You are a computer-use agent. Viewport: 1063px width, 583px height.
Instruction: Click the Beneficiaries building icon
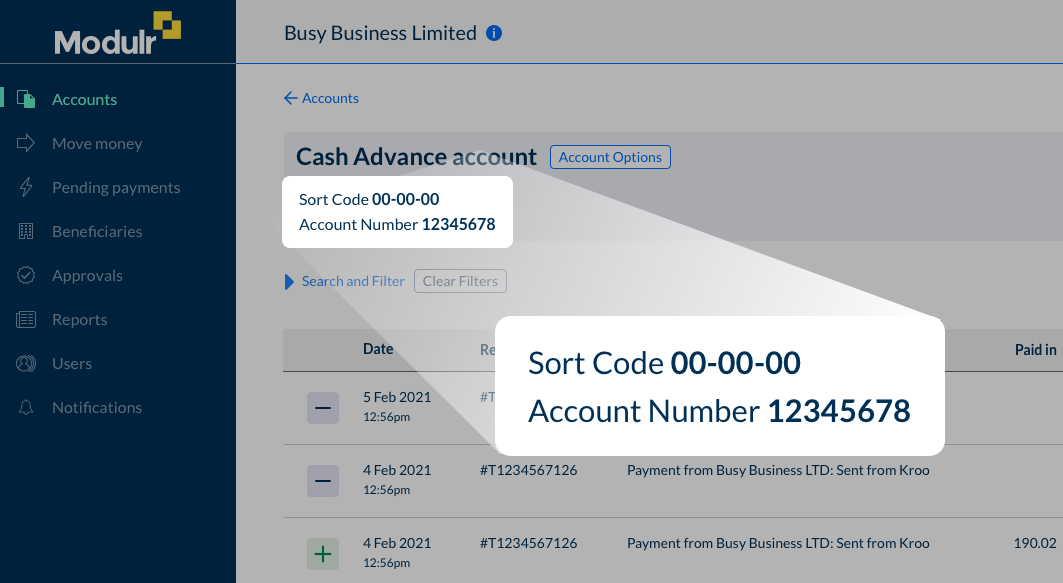[x=26, y=231]
